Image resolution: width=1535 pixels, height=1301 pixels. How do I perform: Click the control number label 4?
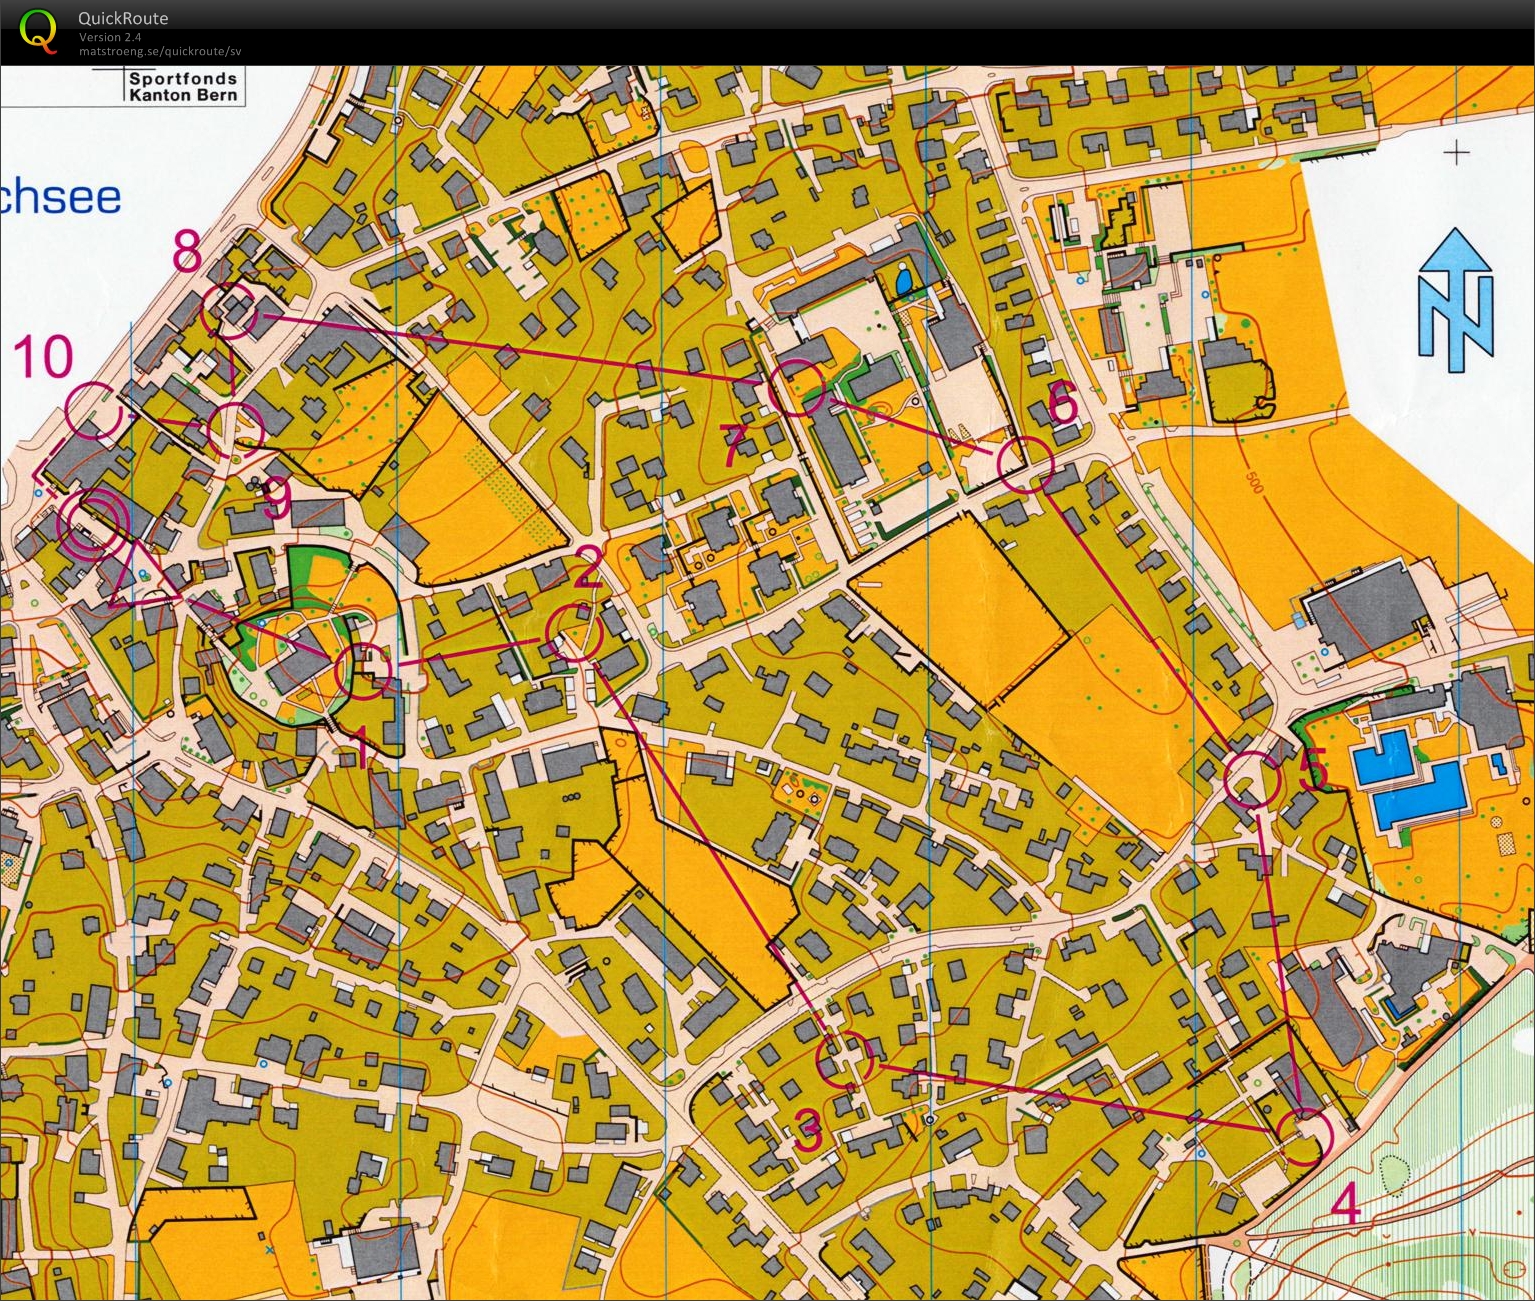point(1347,1203)
